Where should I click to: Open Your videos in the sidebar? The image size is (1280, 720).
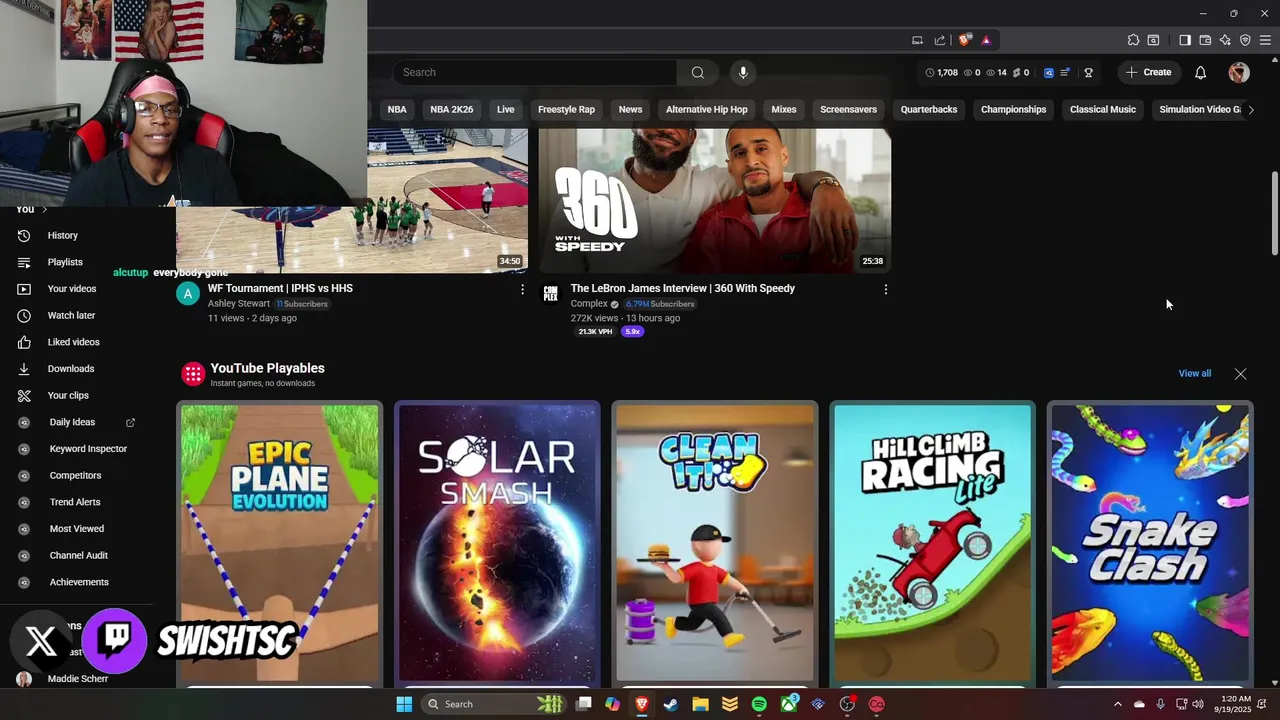point(74,289)
